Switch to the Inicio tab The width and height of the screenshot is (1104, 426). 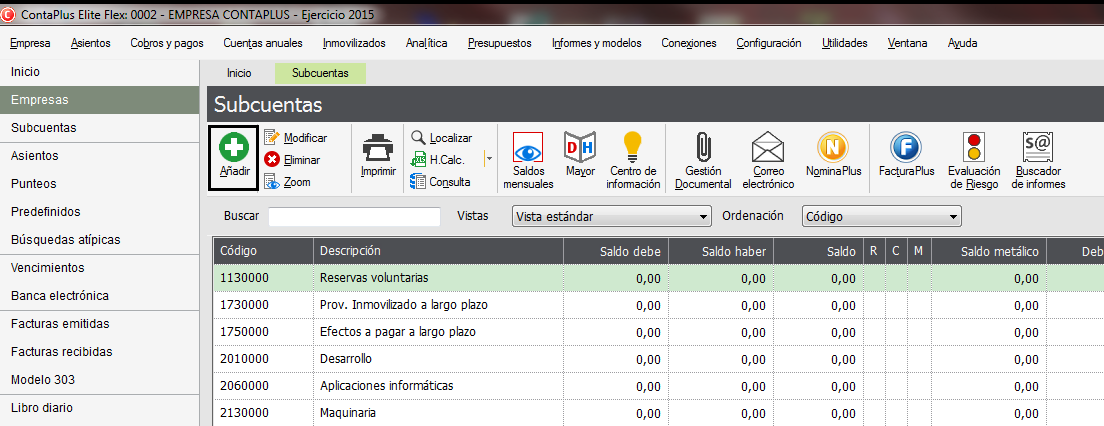(239, 73)
